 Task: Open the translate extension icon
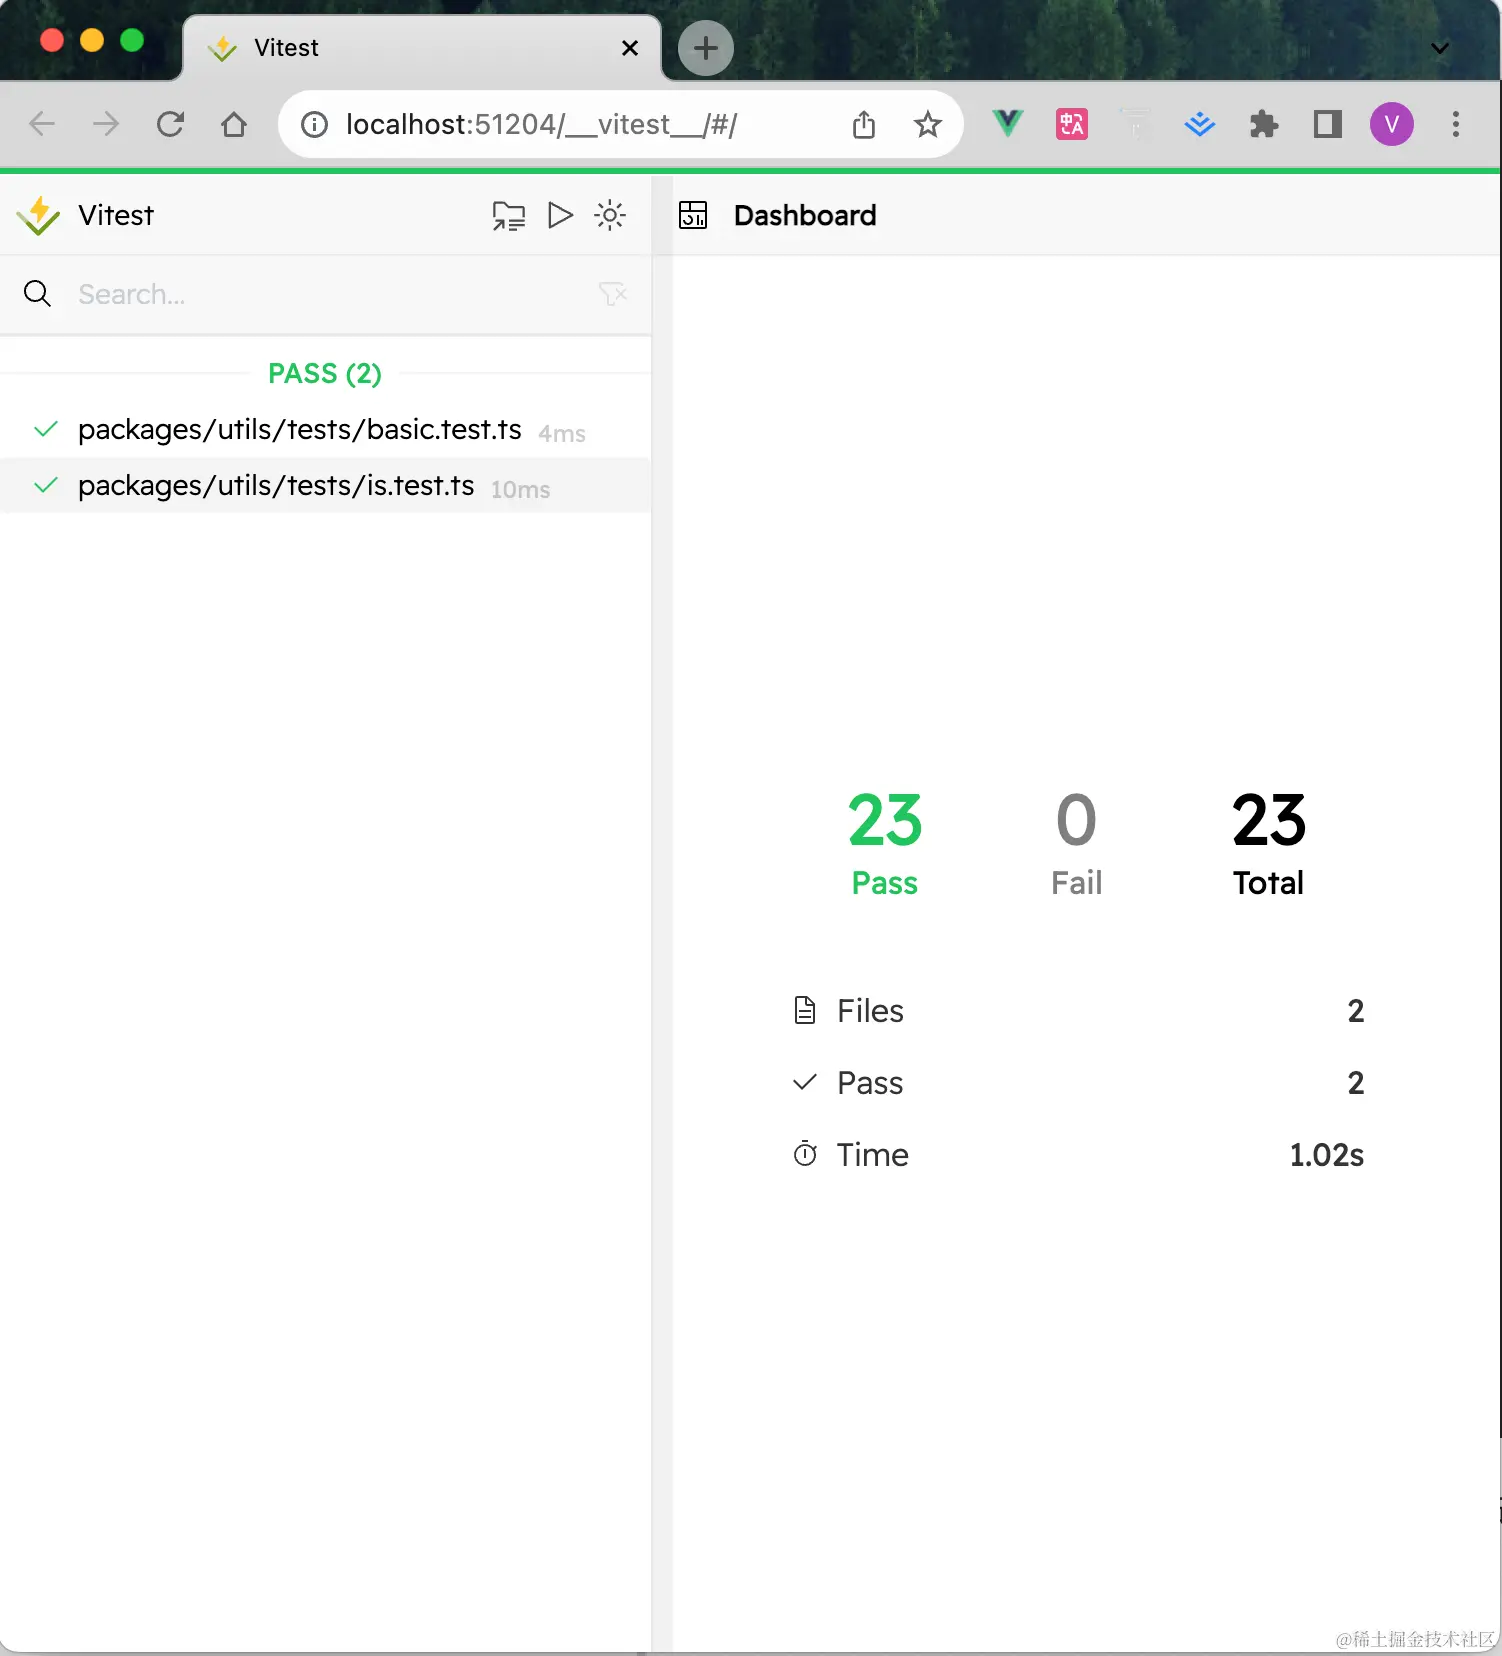[1072, 124]
